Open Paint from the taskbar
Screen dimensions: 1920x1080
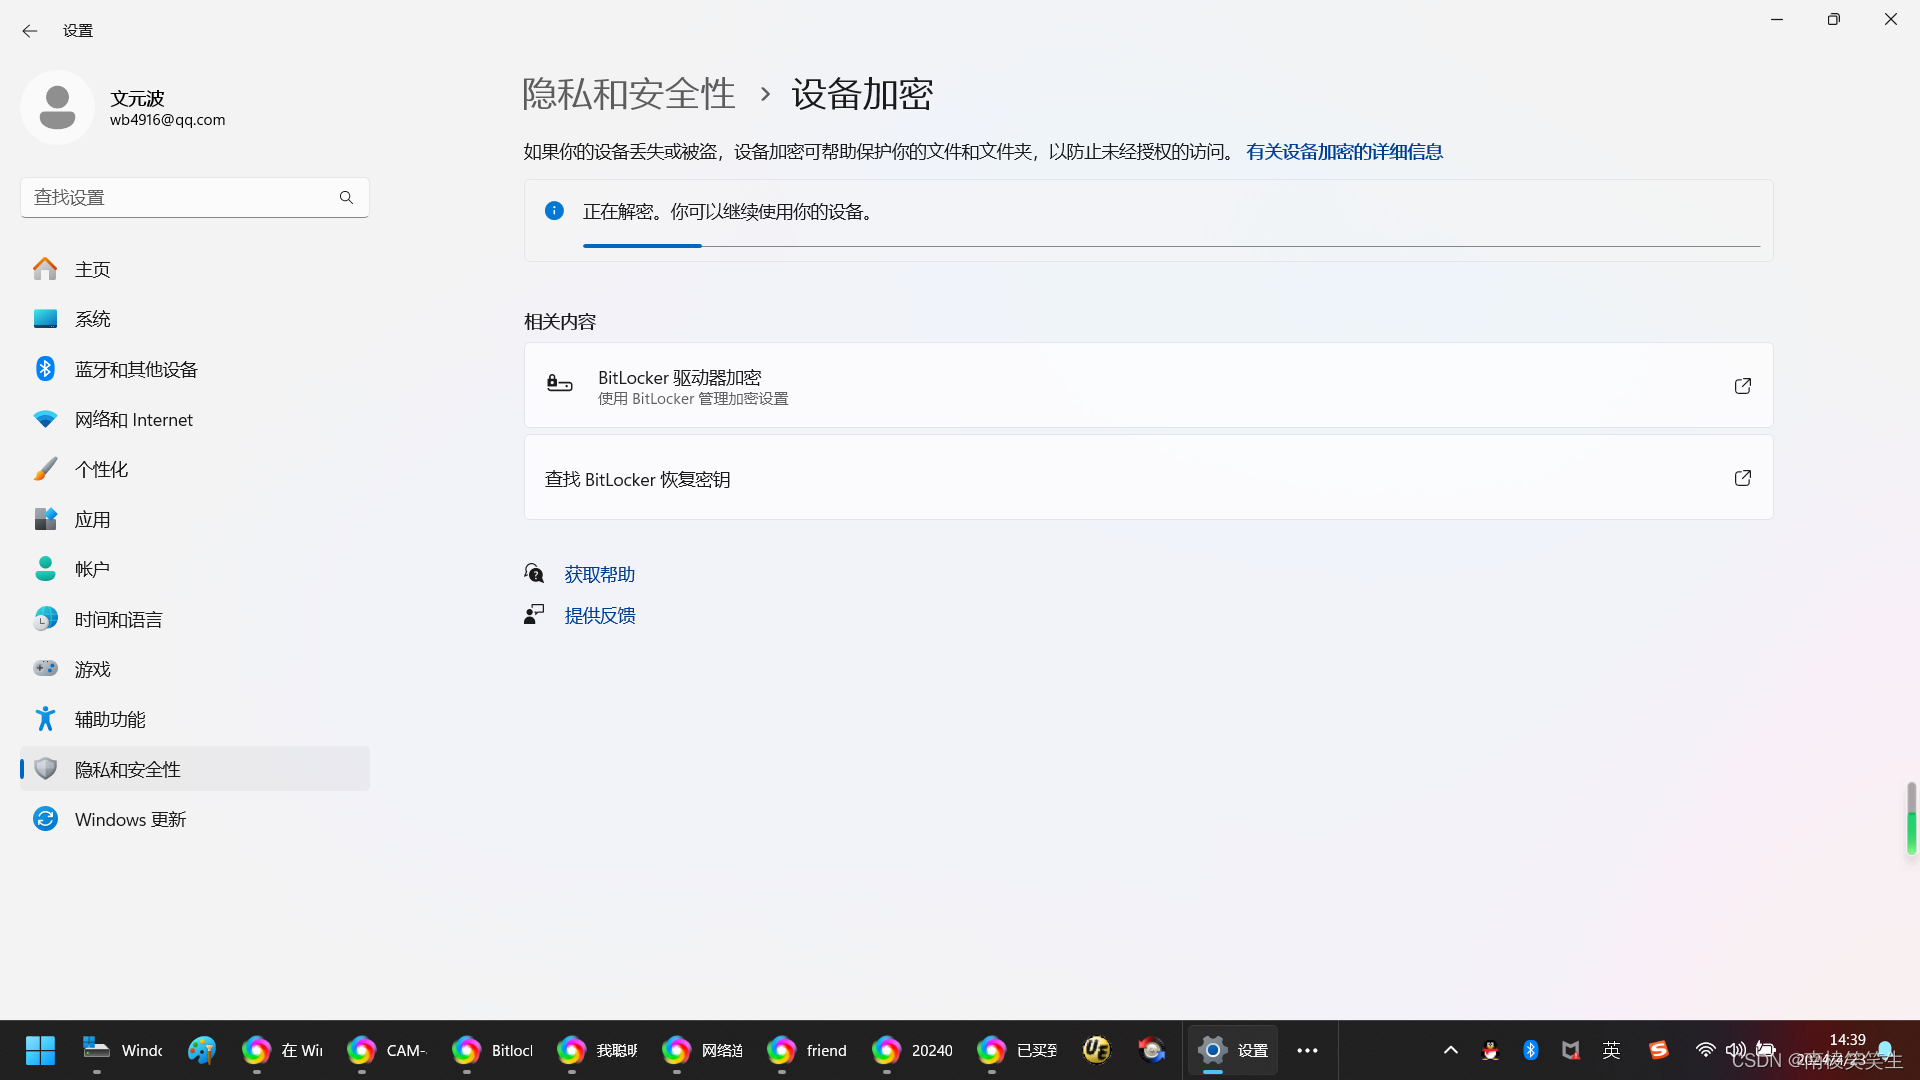point(202,1050)
